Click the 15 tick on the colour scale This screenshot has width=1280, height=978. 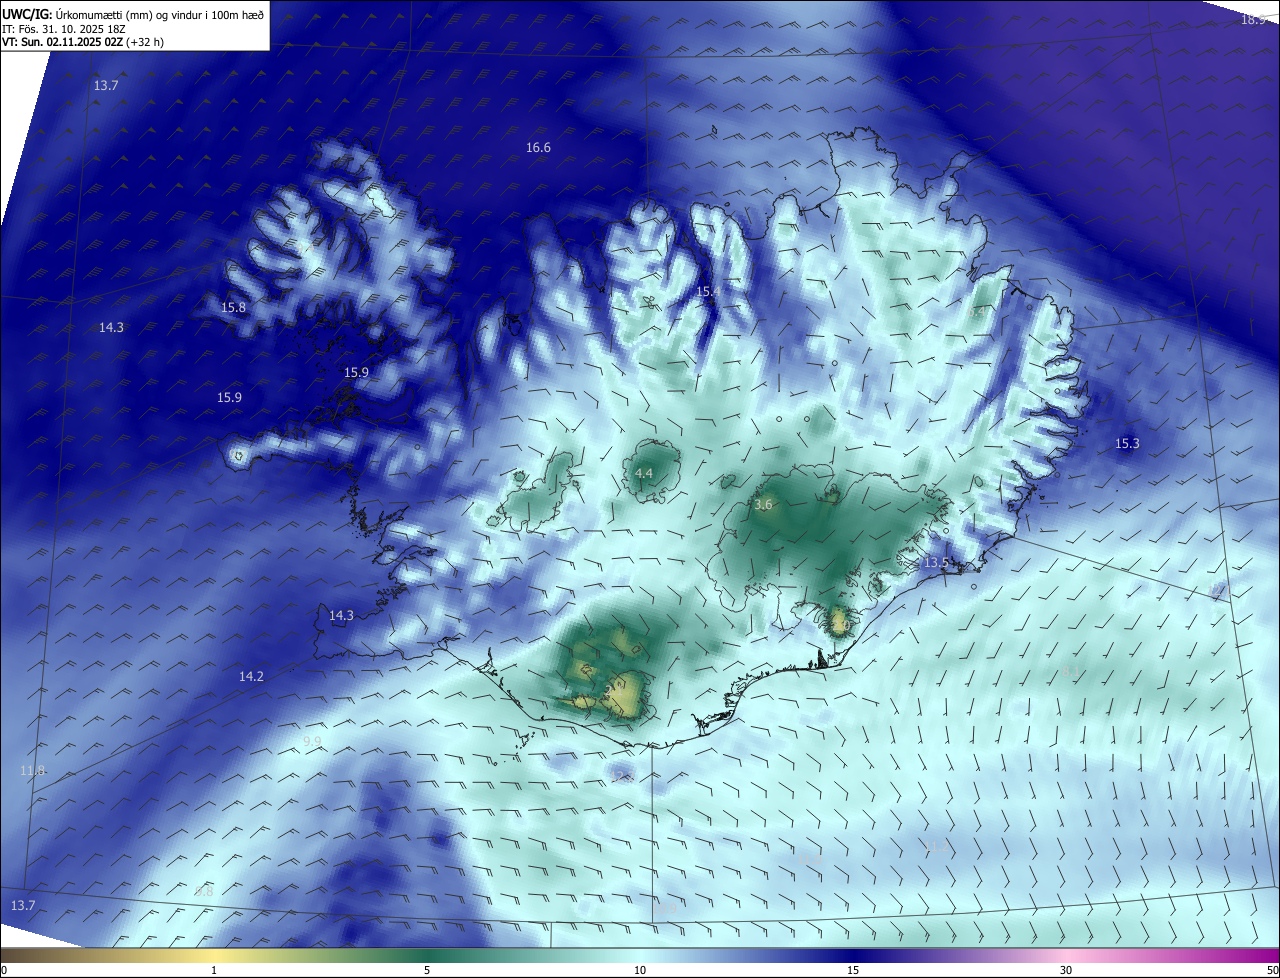(853, 970)
